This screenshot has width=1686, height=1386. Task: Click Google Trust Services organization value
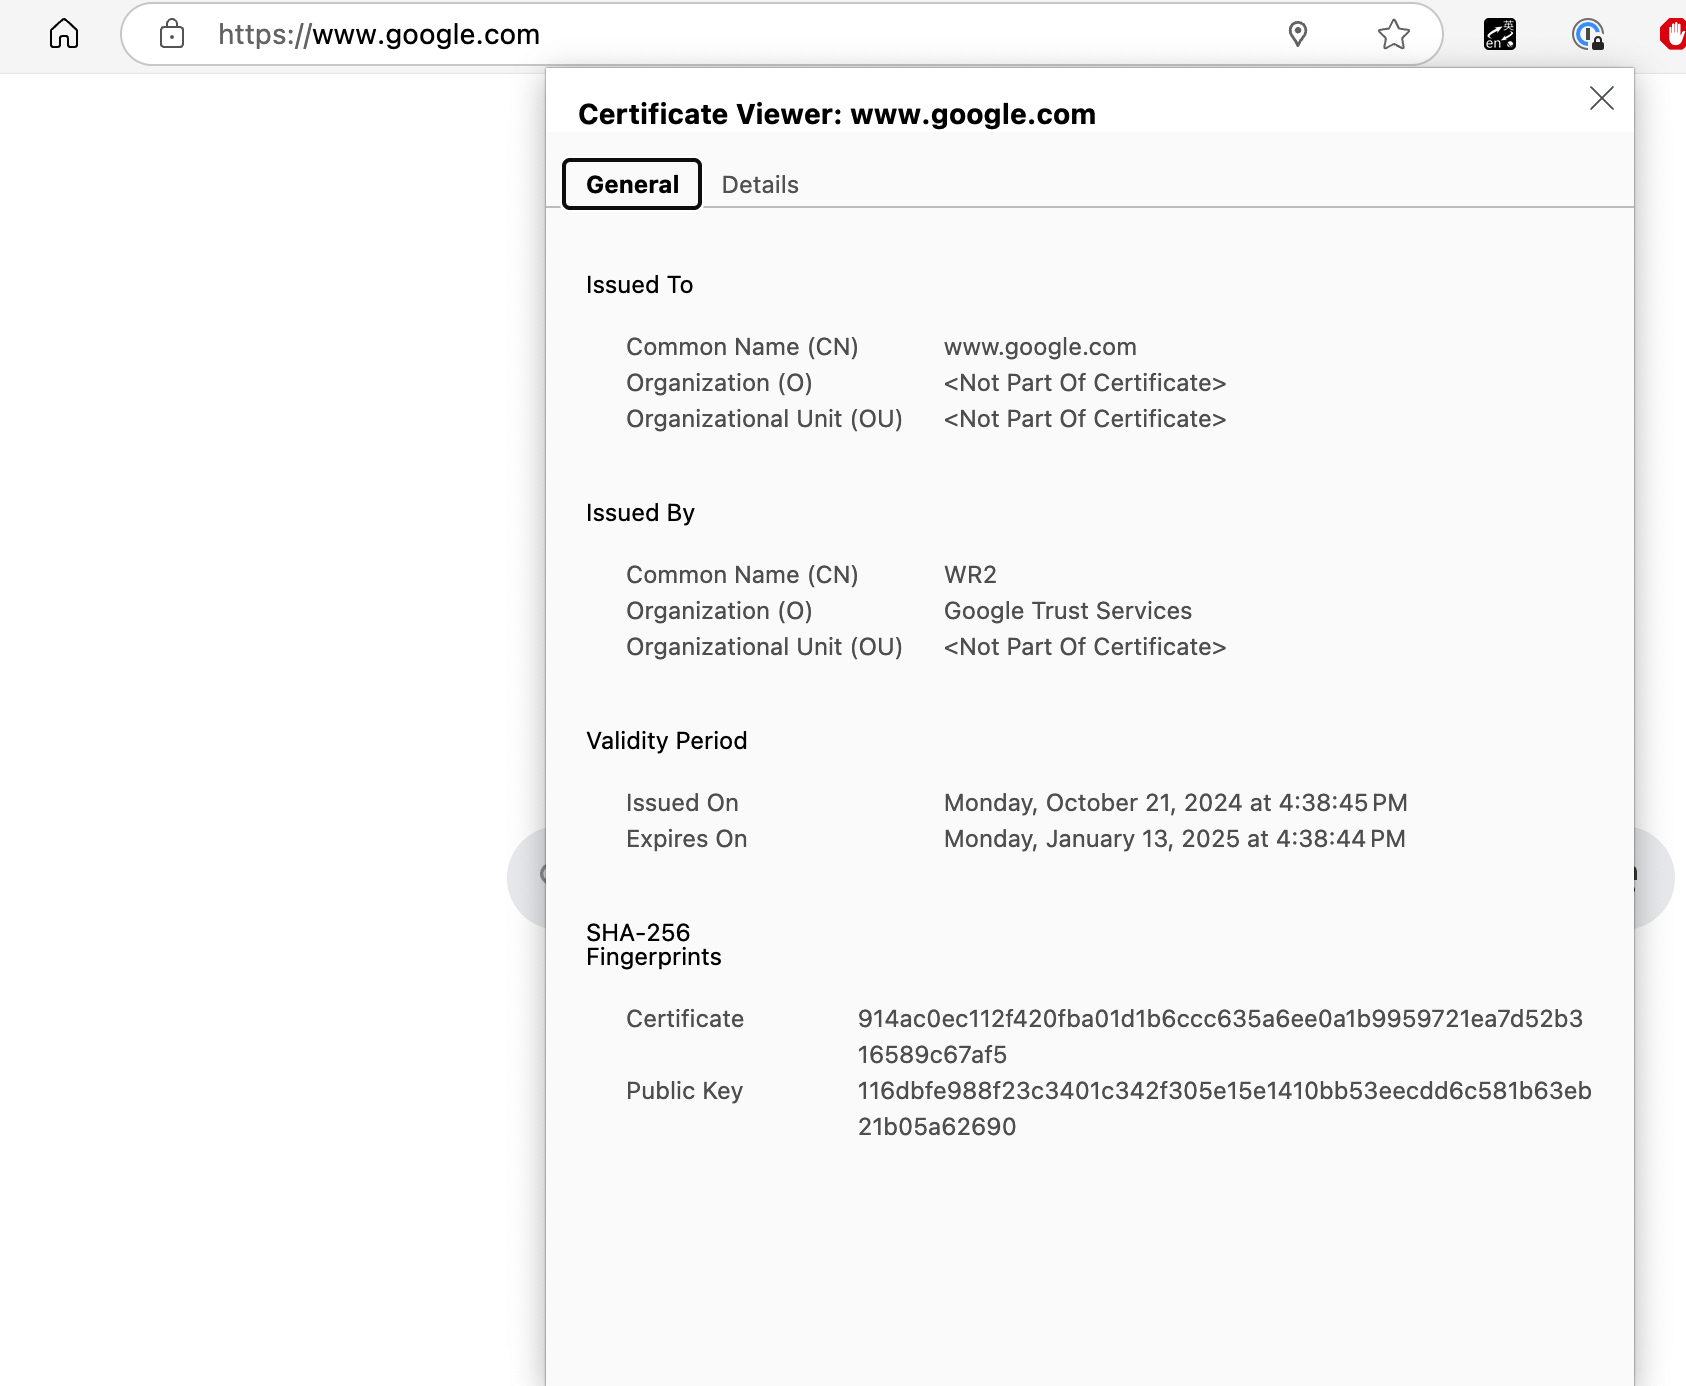[1067, 611]
